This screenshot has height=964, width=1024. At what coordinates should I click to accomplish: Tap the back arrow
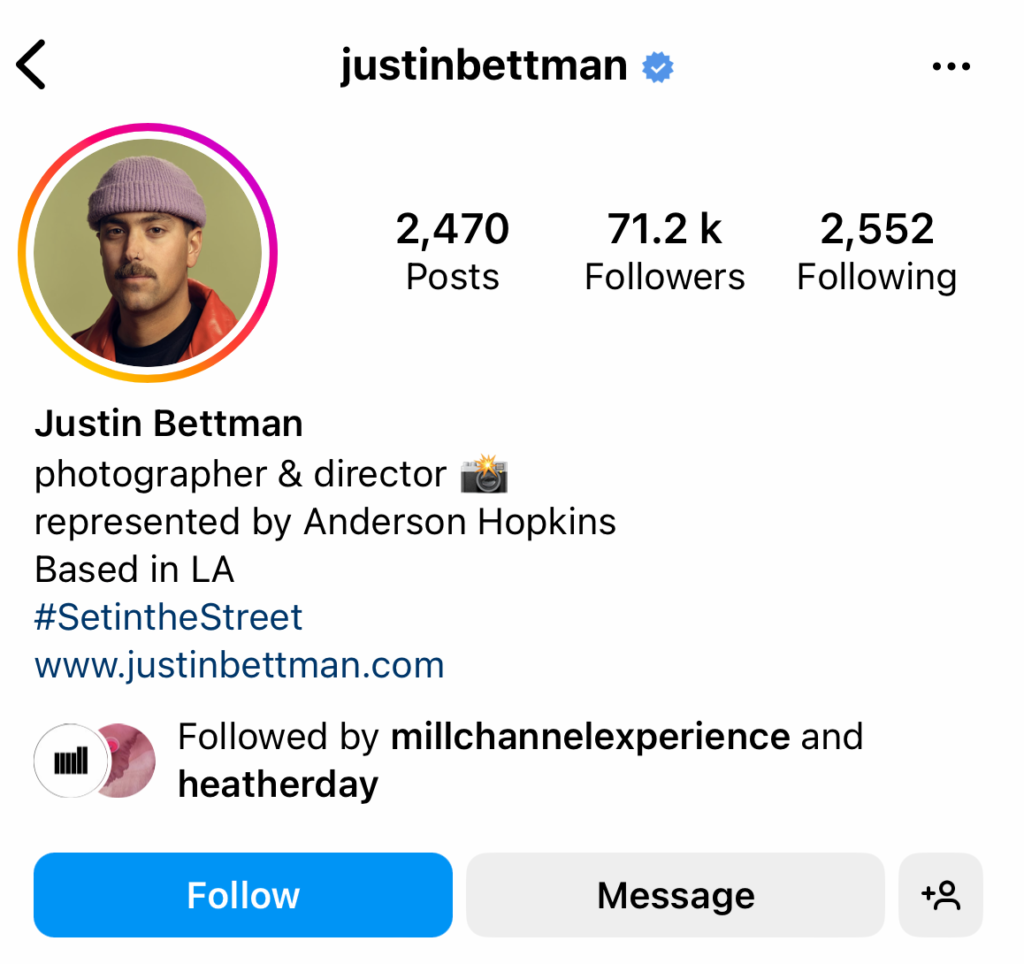tap(32, 67)
